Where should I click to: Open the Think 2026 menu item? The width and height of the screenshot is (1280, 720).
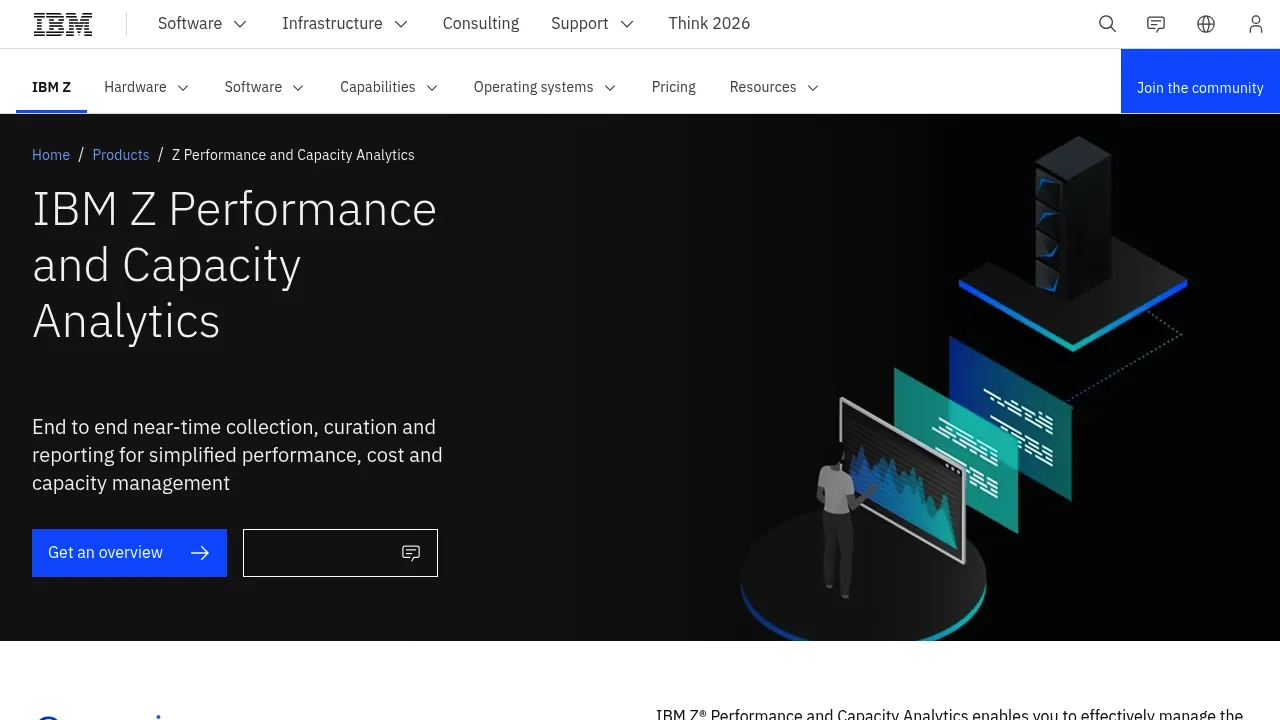point(709,24)
